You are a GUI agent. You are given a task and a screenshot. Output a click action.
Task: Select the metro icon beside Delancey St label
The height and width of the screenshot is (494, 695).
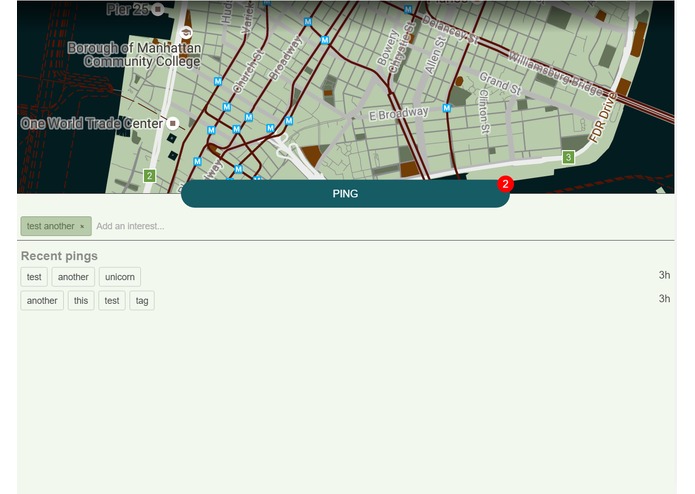pos(408,9)
